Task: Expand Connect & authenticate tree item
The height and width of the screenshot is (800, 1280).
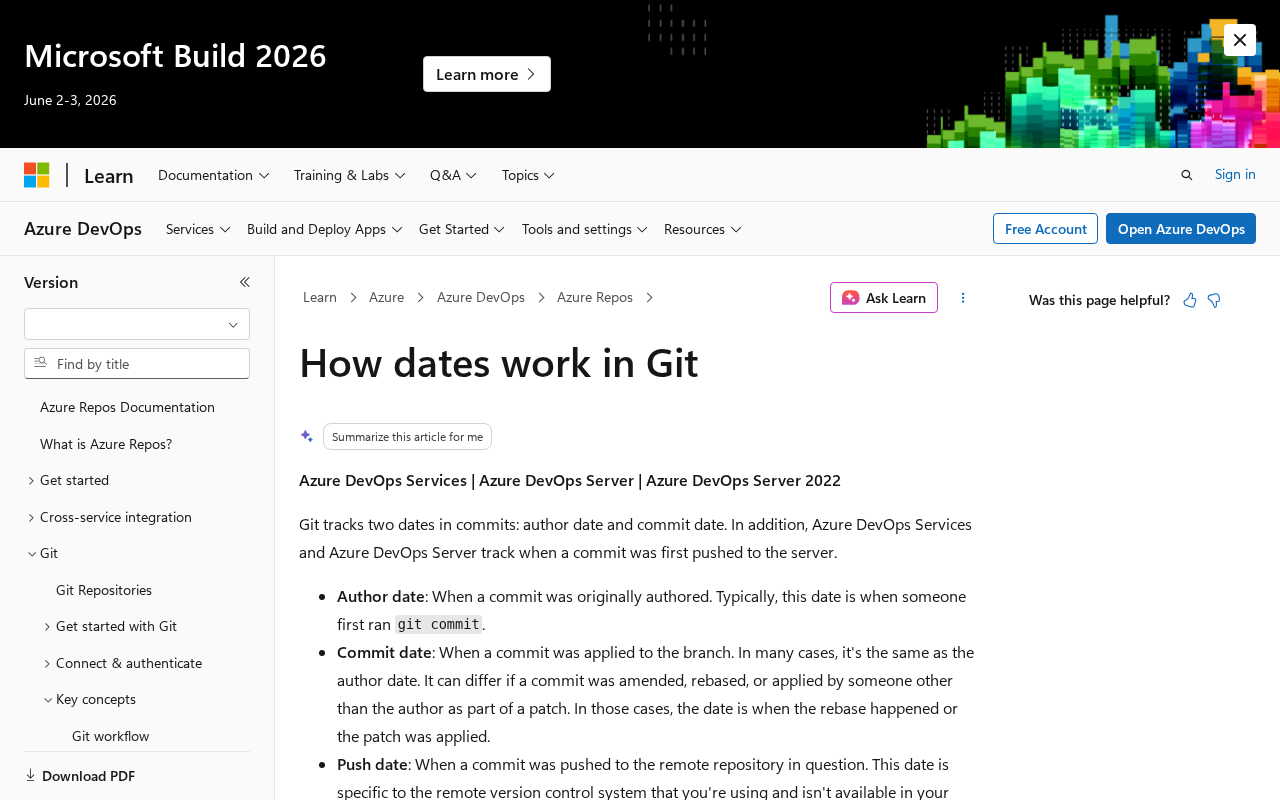Action: [x=122, y=663]
